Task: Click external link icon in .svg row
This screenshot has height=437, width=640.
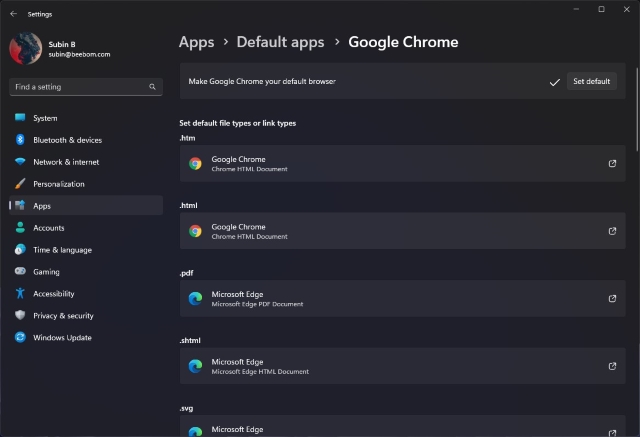Action: (x=612, y=433)
